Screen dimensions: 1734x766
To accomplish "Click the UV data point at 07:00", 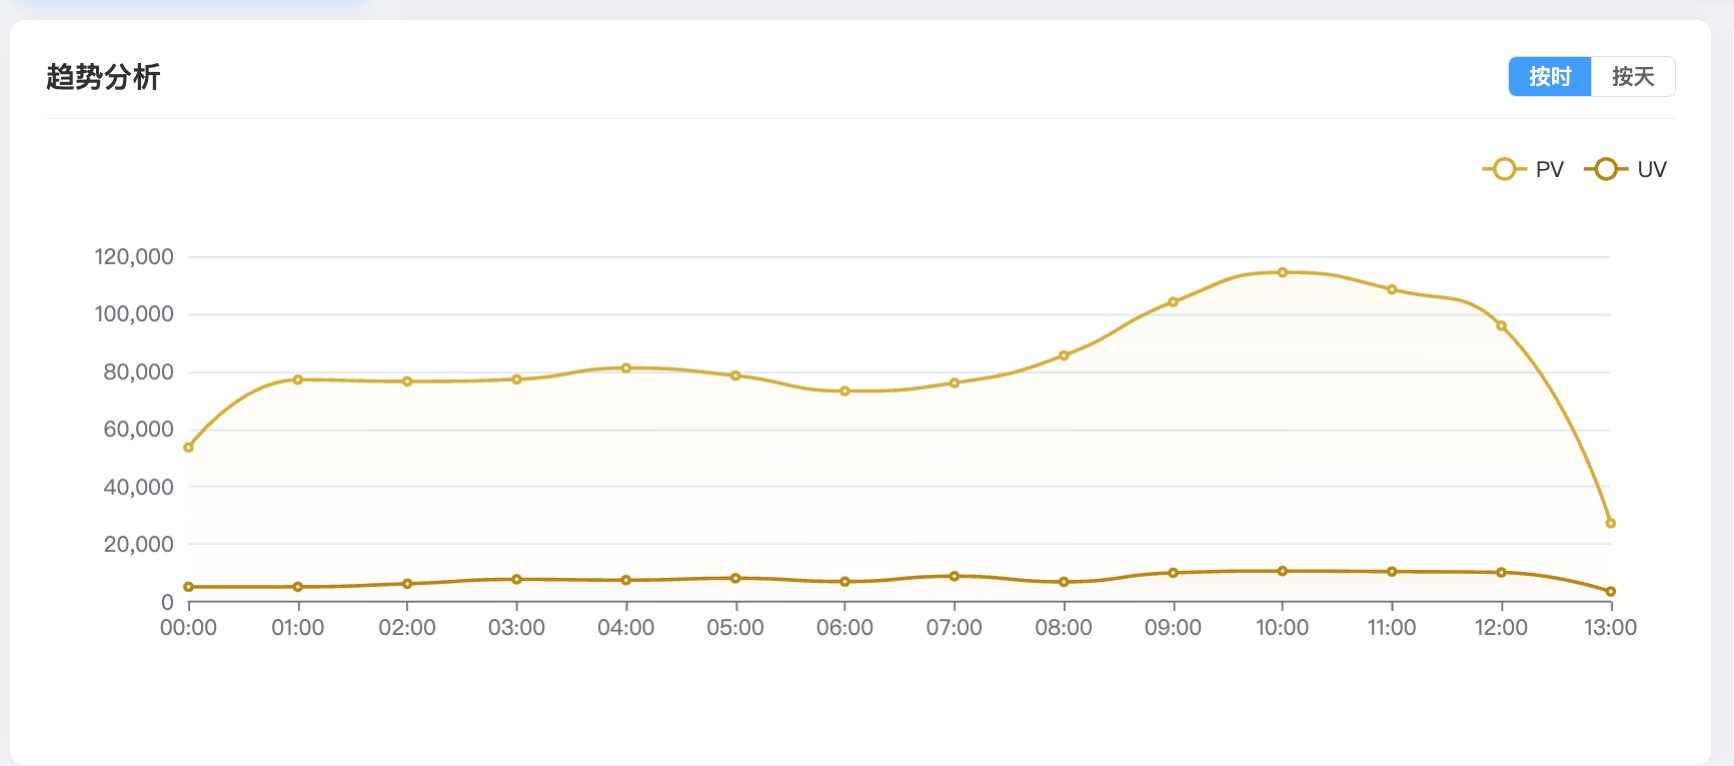I will (954, 576).
